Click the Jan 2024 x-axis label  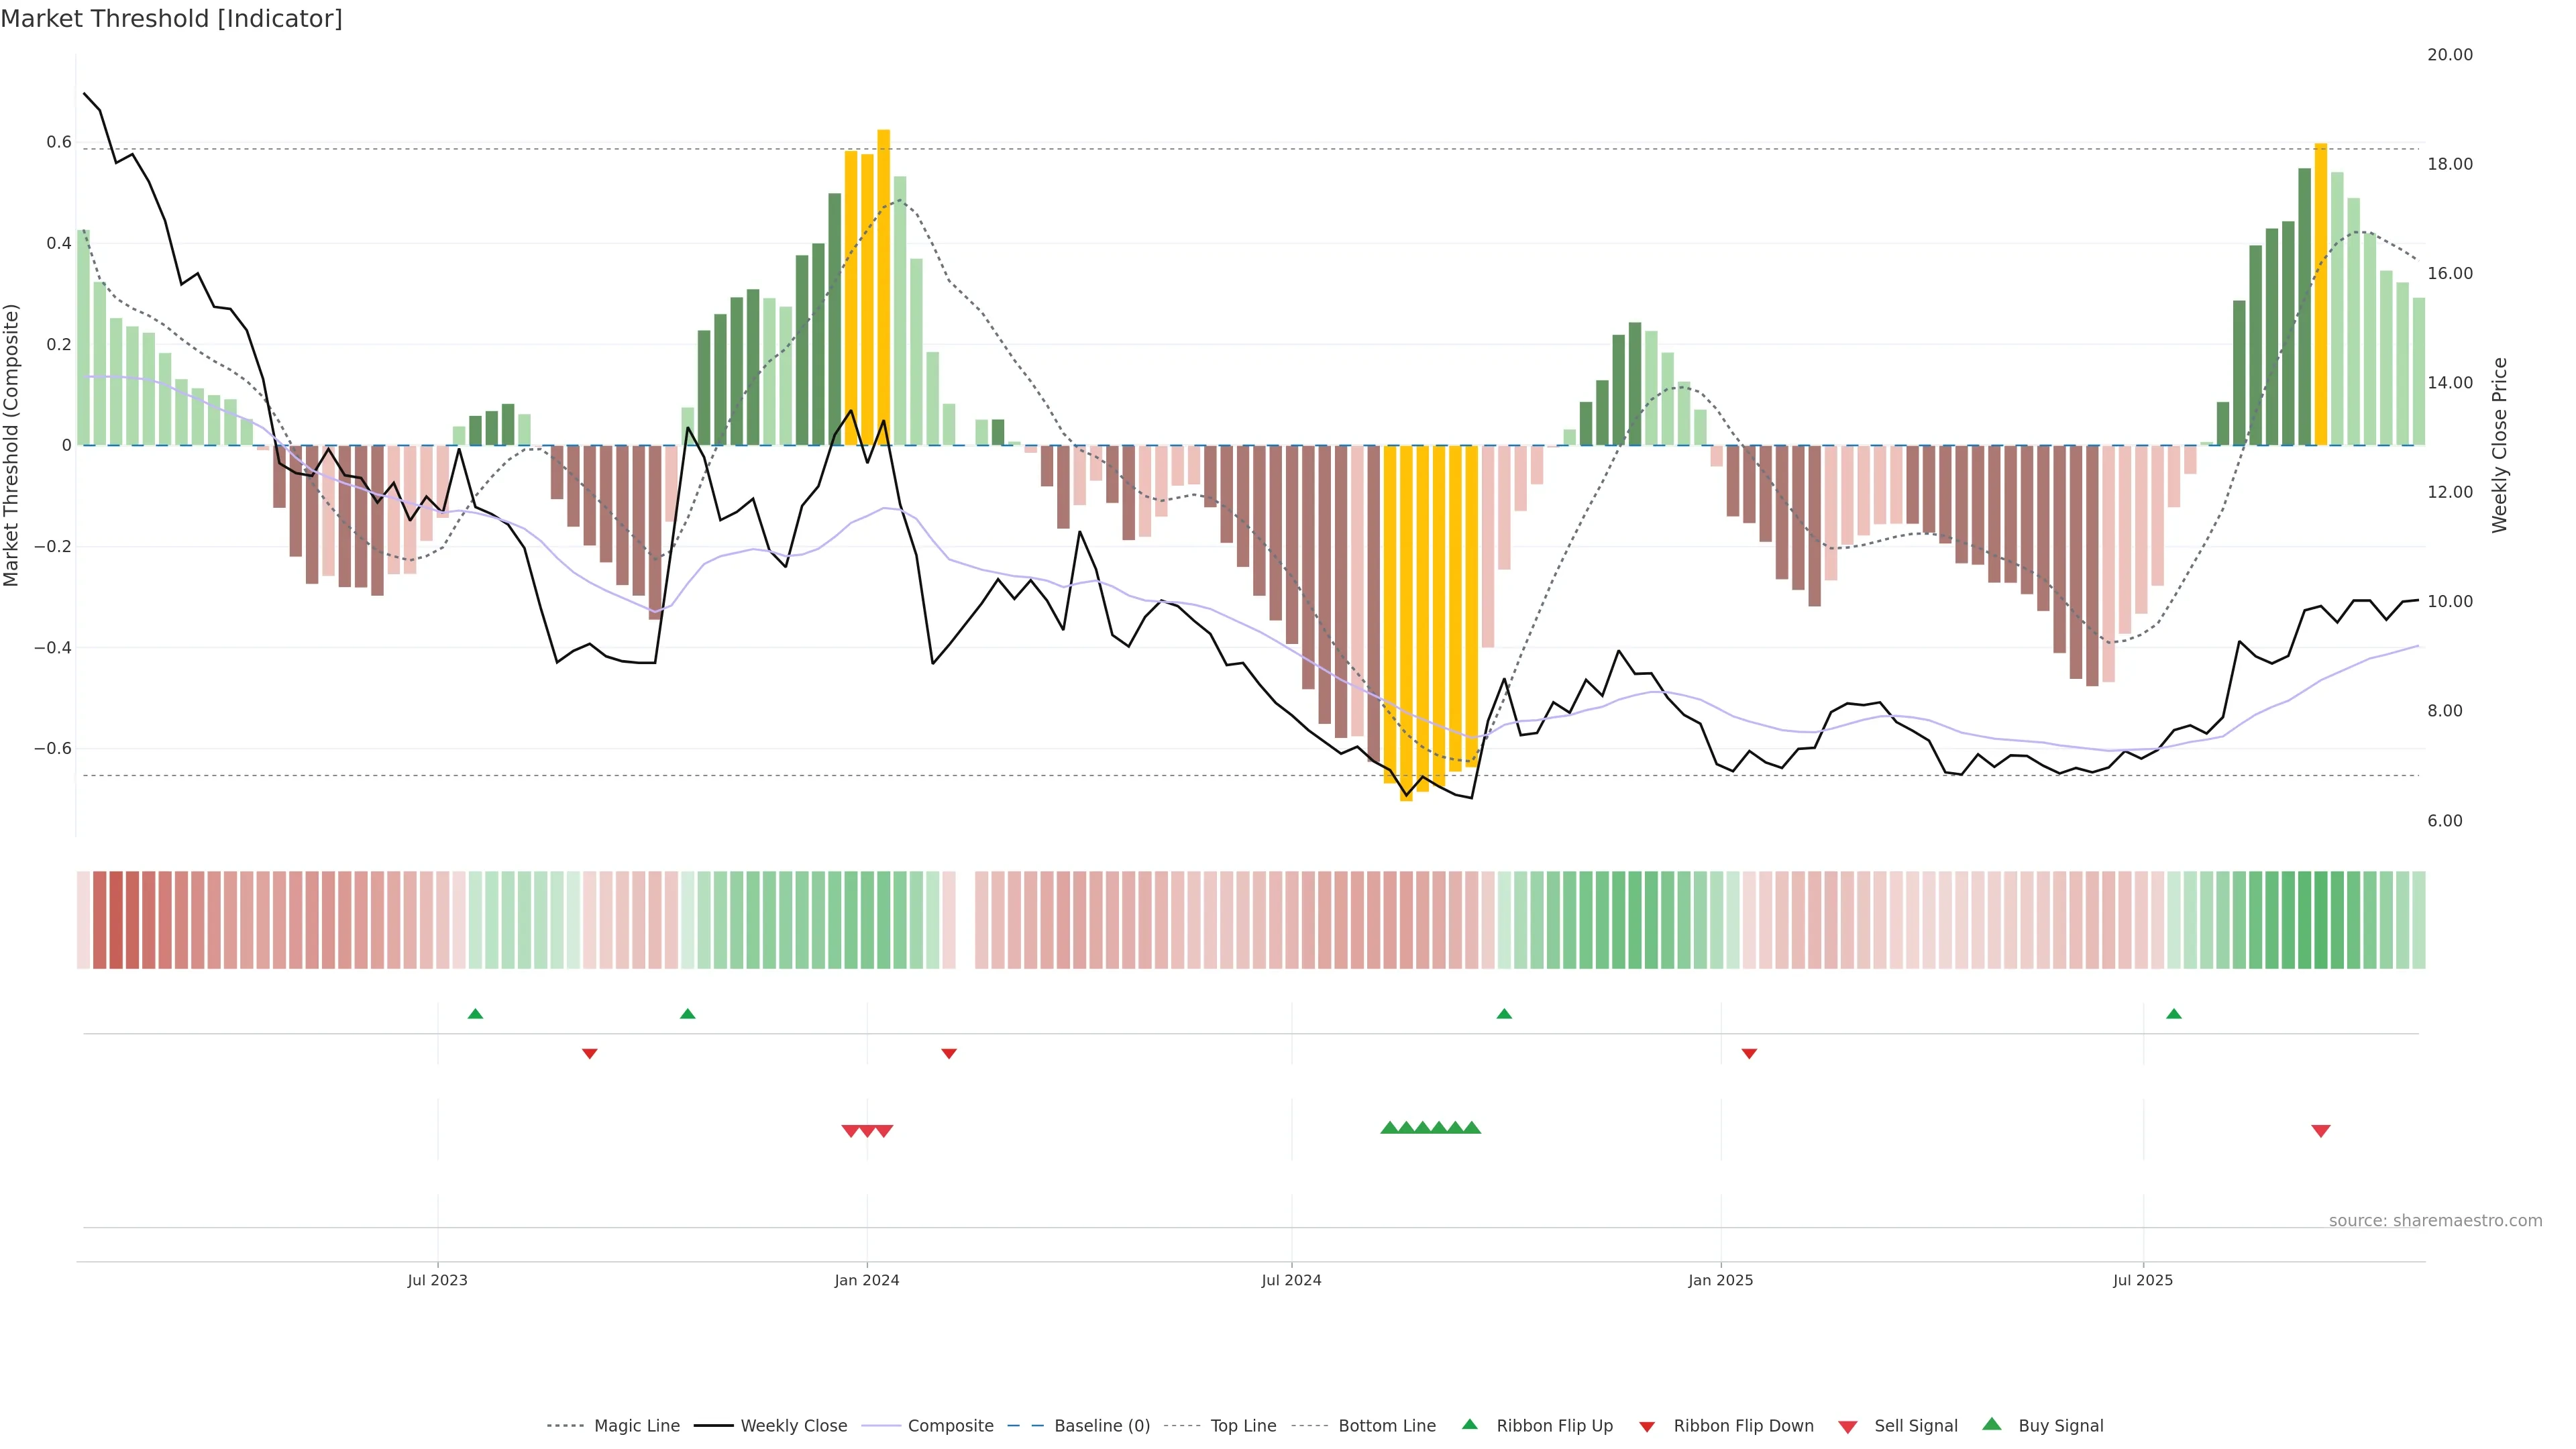[866, 1280]
